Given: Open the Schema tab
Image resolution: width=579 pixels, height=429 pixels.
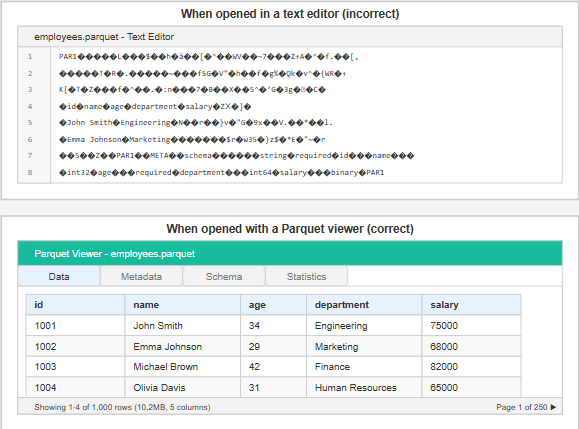Looking at the screenshot, I should coord(224,276).
